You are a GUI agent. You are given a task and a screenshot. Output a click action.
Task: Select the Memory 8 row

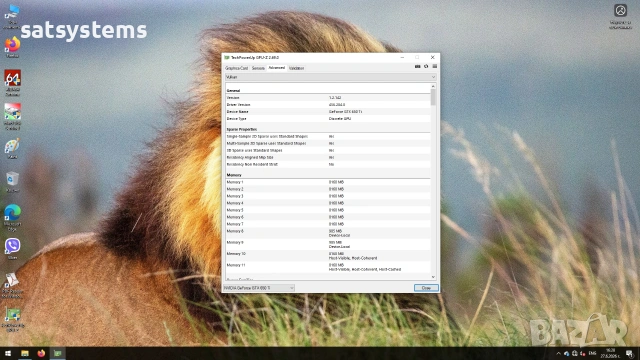click(x=328, y=233)
